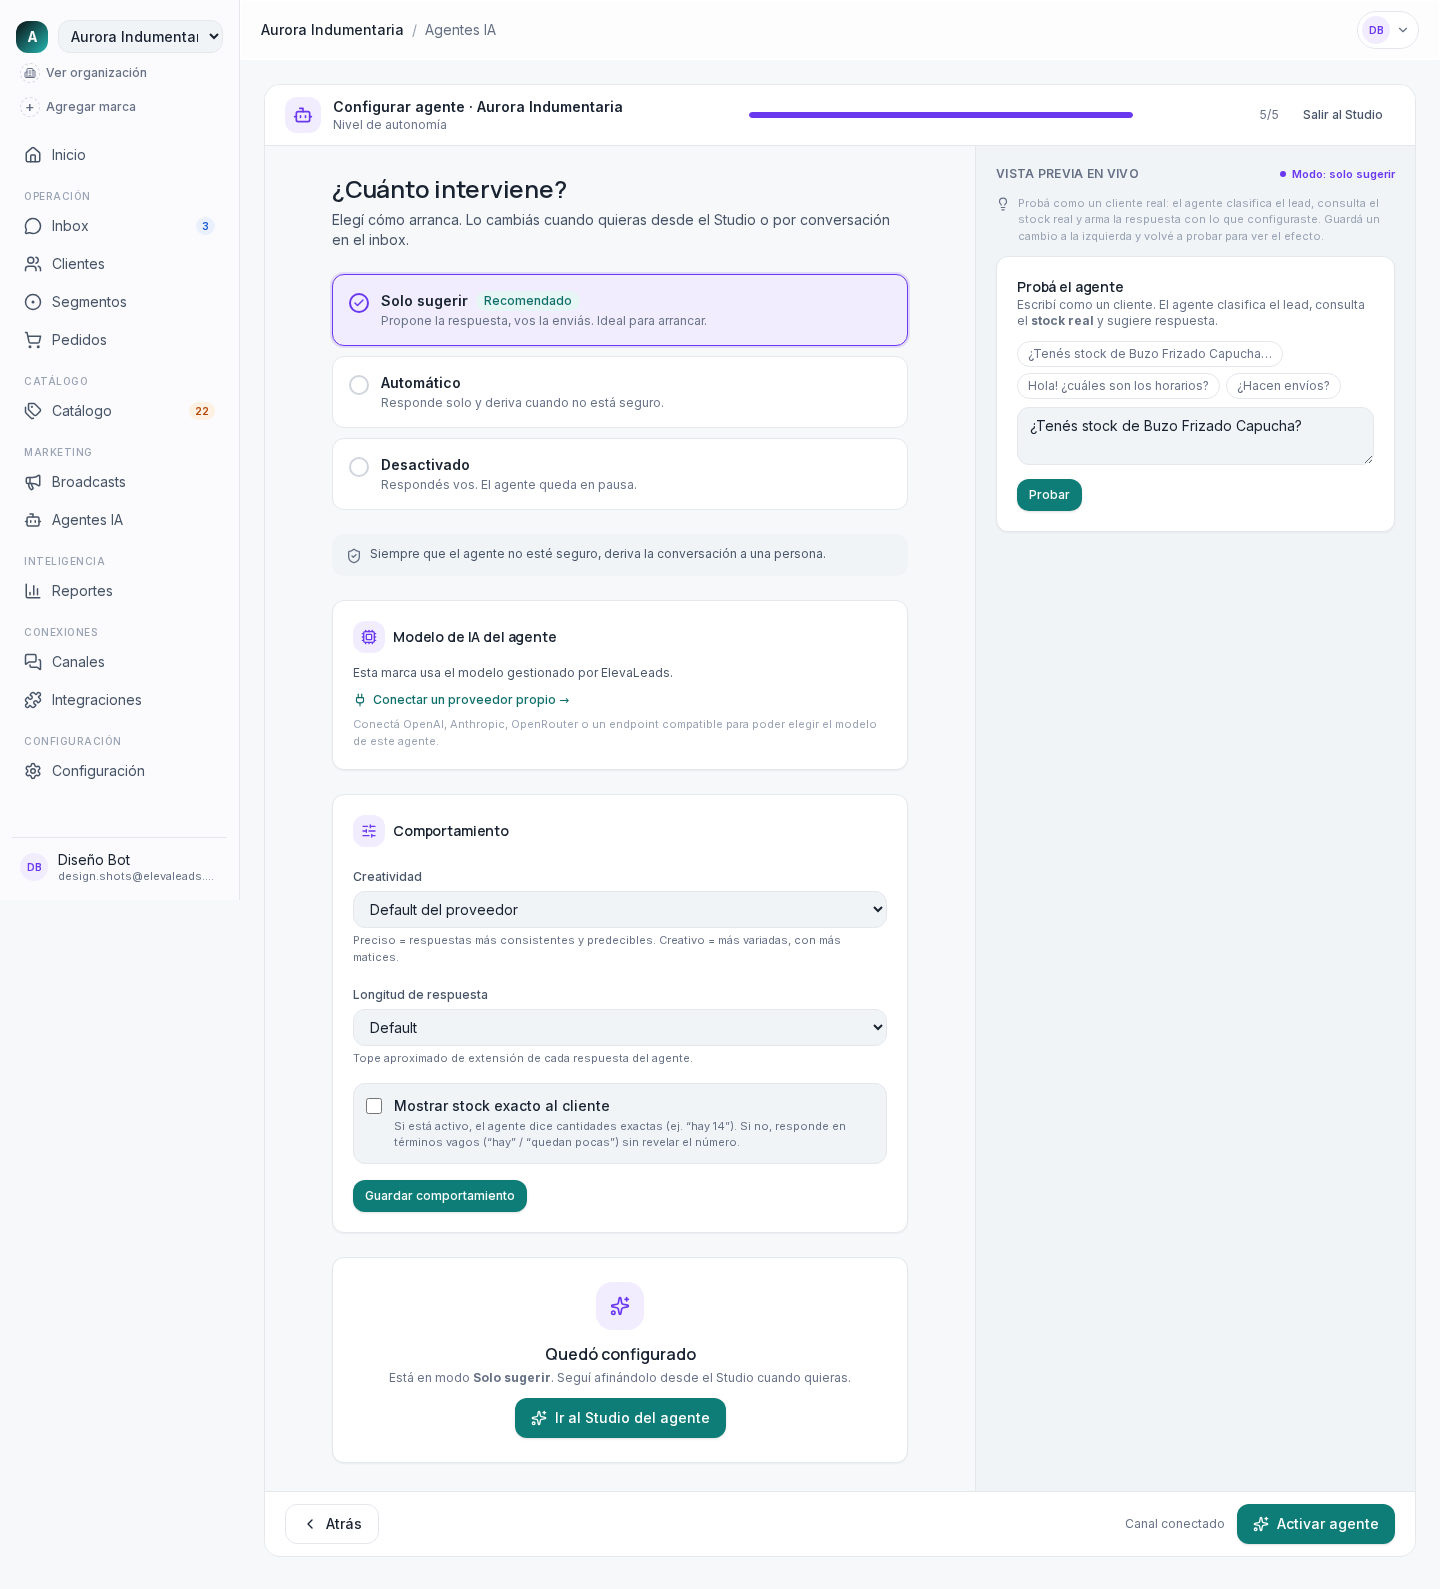Open the Longitud de respuesta dropdown
Image resolution: width=1440 pixels, height=1589 pixels.
(x=620, y=1028)
